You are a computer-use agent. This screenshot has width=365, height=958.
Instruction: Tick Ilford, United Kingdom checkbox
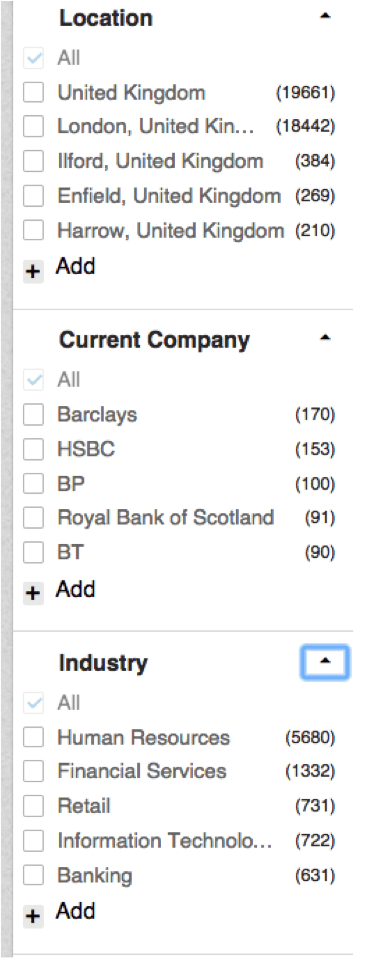[x=33, y=162]
